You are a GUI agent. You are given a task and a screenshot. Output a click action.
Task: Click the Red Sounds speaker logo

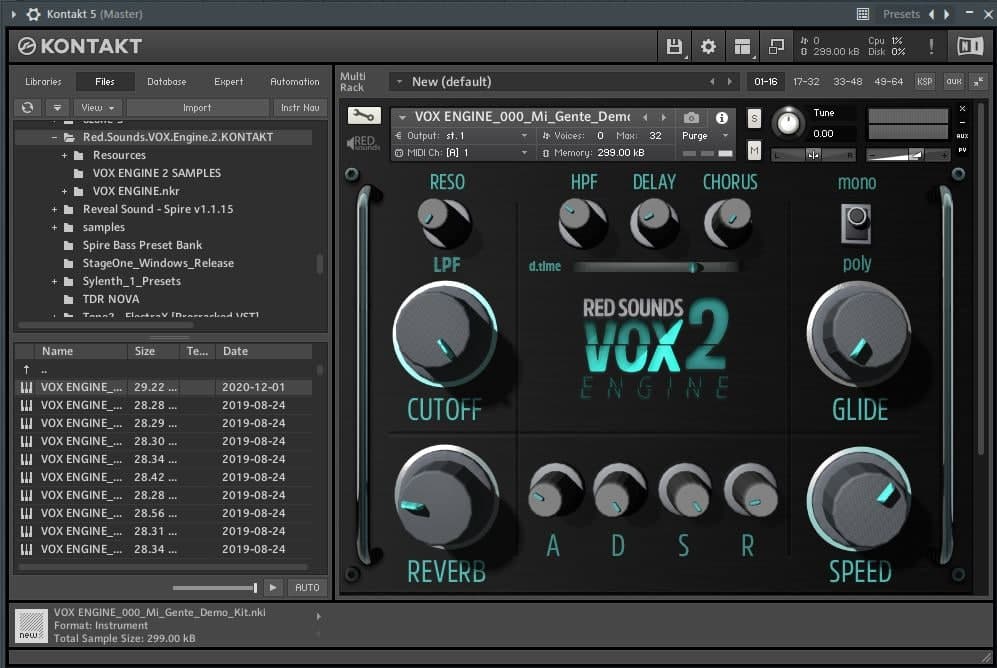pos(363,143)
